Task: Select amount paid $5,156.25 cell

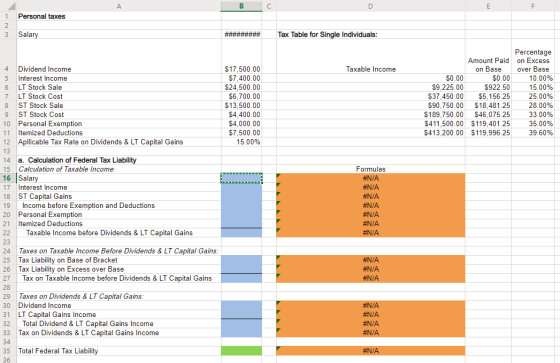Action: coord(488,96)
